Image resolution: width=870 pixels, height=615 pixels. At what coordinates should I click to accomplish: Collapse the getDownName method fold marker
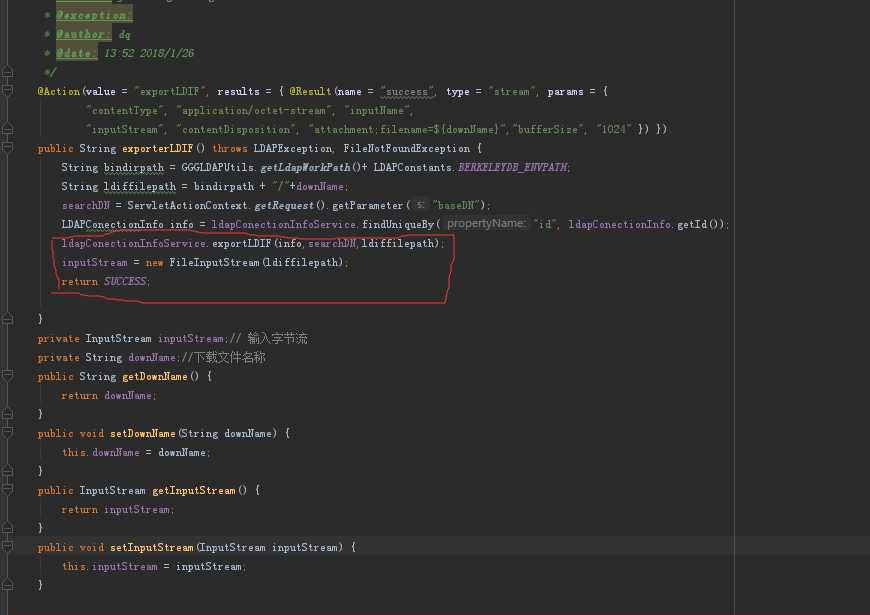coord(7,376)
